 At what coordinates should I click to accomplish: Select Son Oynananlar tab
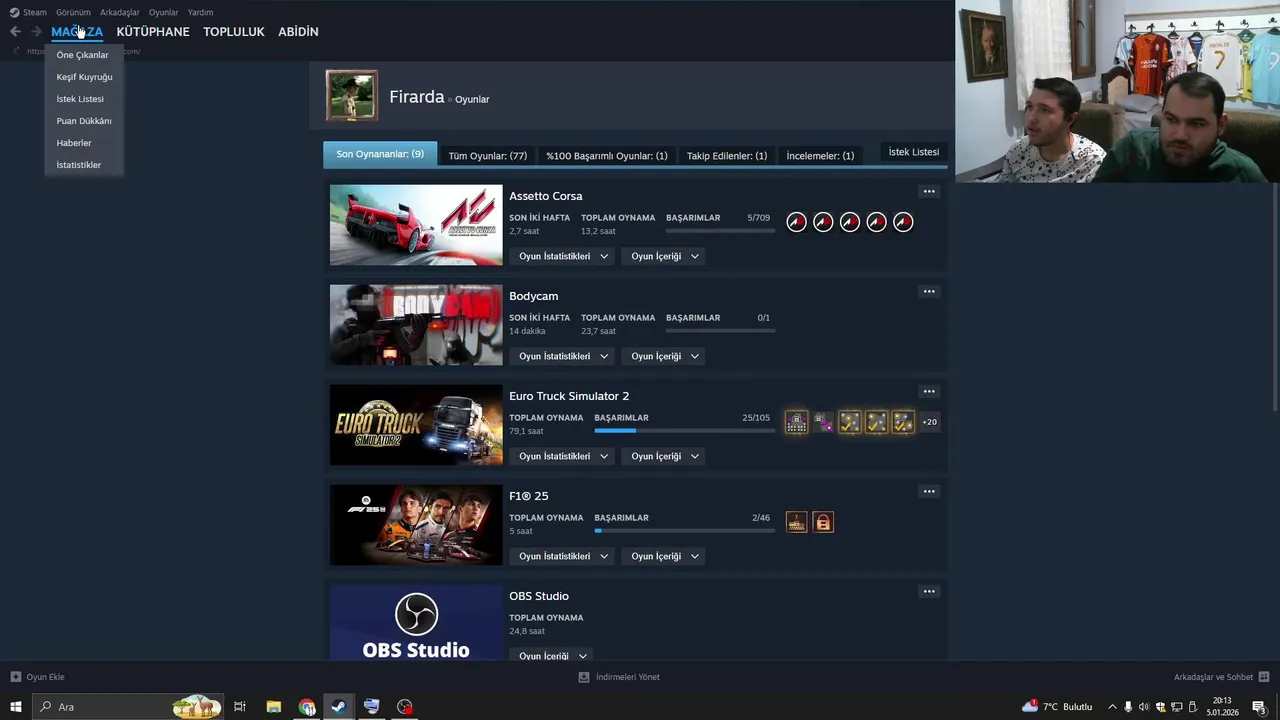click(380, 154)
